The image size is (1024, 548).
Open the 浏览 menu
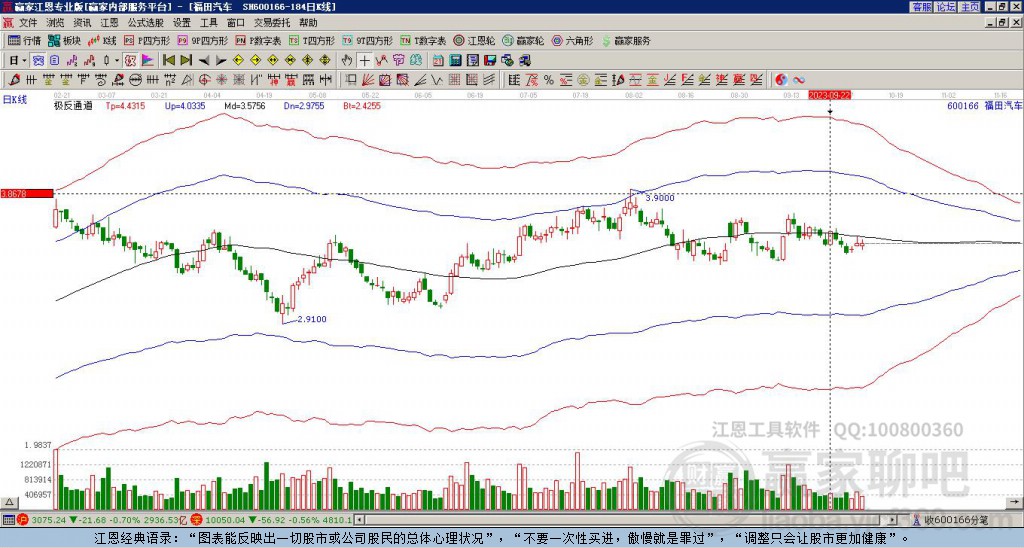click(55, 23)
